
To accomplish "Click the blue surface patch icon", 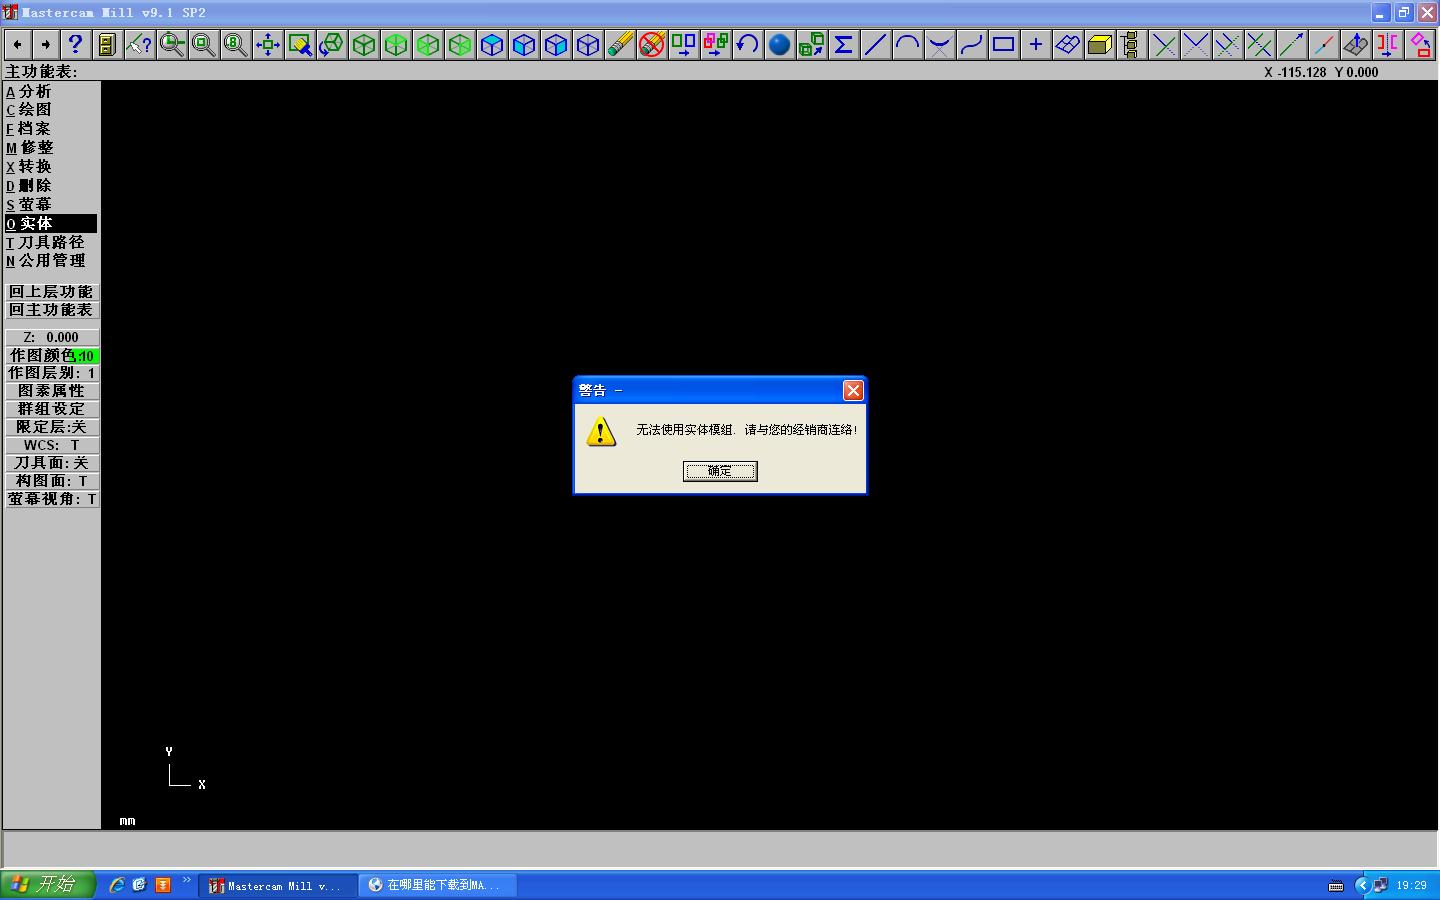I will [x=1068, y=44].
